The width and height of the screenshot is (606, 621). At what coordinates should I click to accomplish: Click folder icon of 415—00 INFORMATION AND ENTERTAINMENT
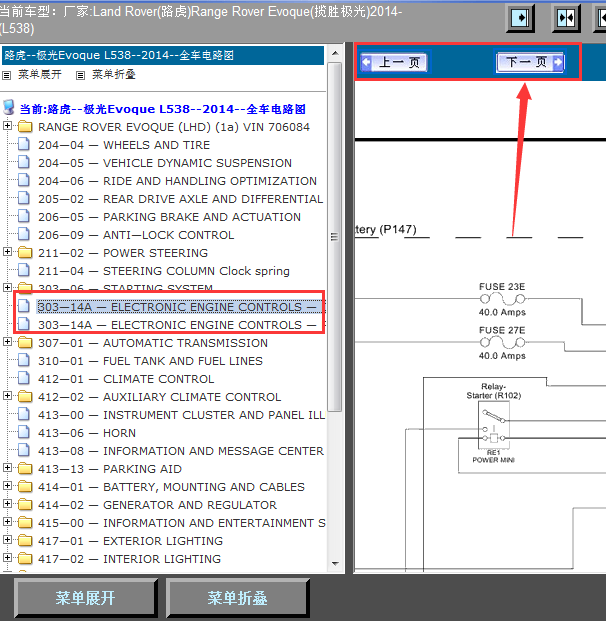(x=25, y=522)
